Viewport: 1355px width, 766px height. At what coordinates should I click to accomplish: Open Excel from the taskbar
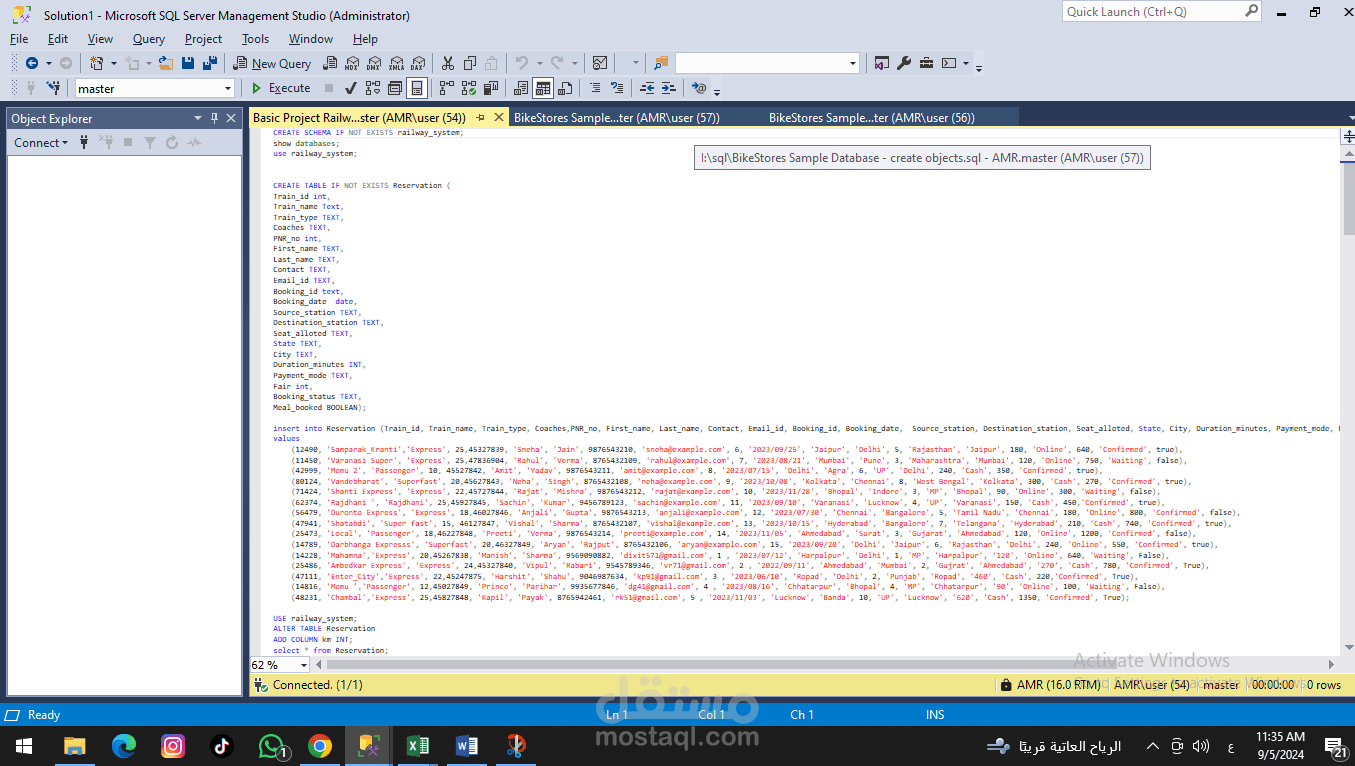pyautogui.click(x=418, y=745)
